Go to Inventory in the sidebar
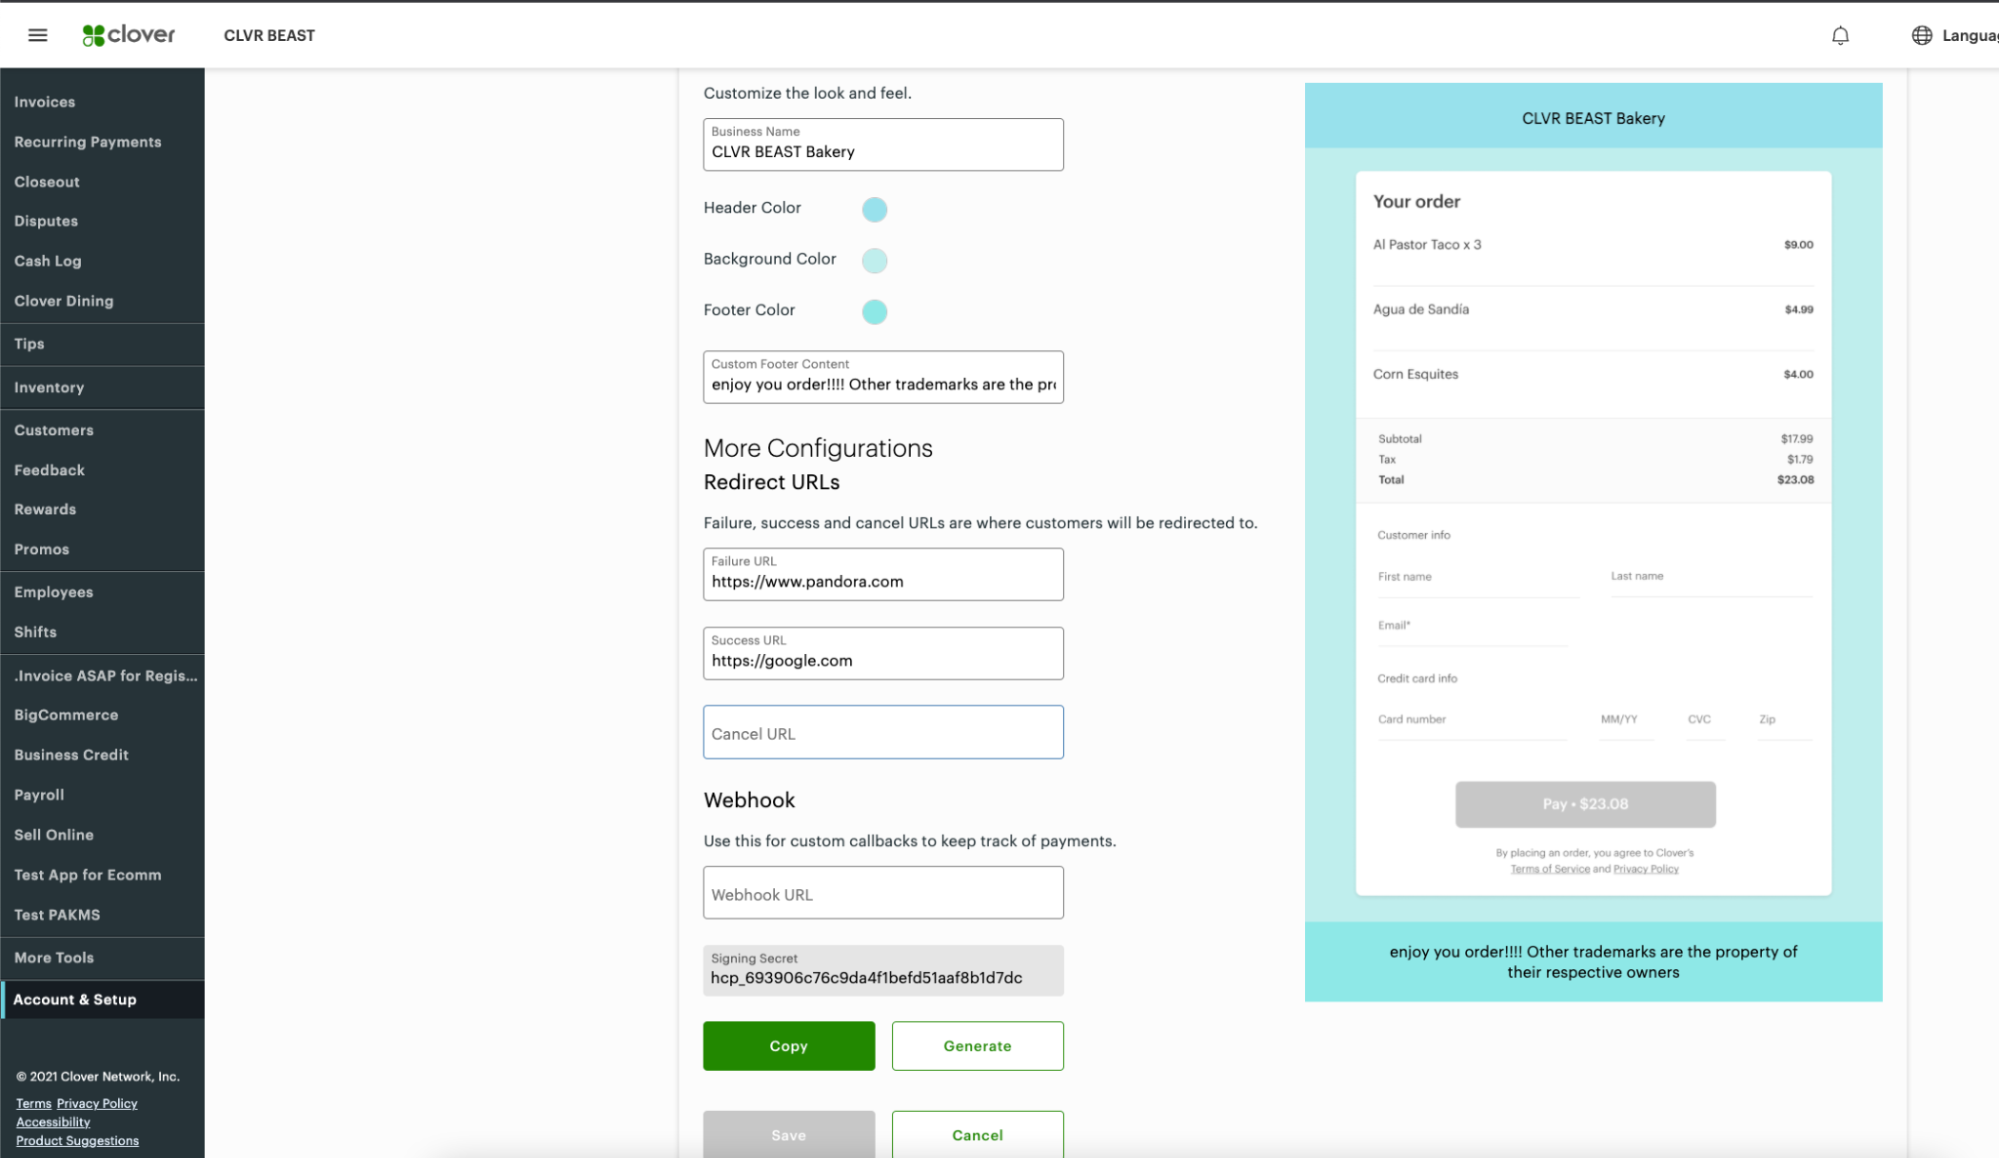Image resolution: width=1999 pixels, height=1158 pixels. click(x=49, y=387)
